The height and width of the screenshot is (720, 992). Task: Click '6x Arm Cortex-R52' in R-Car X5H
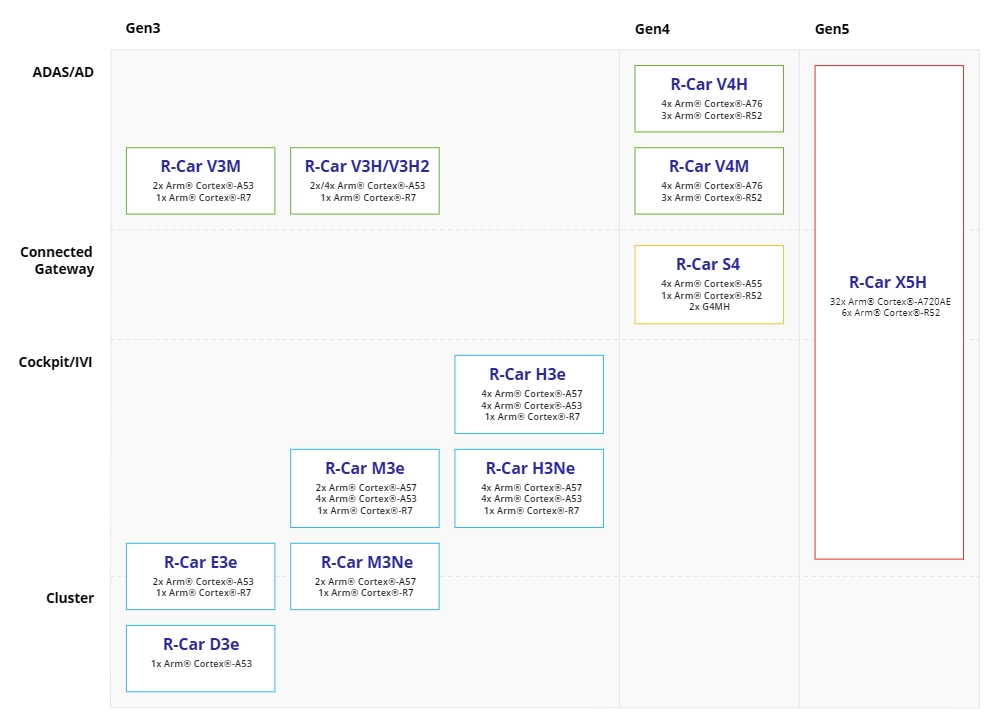(x=891, y=313)
